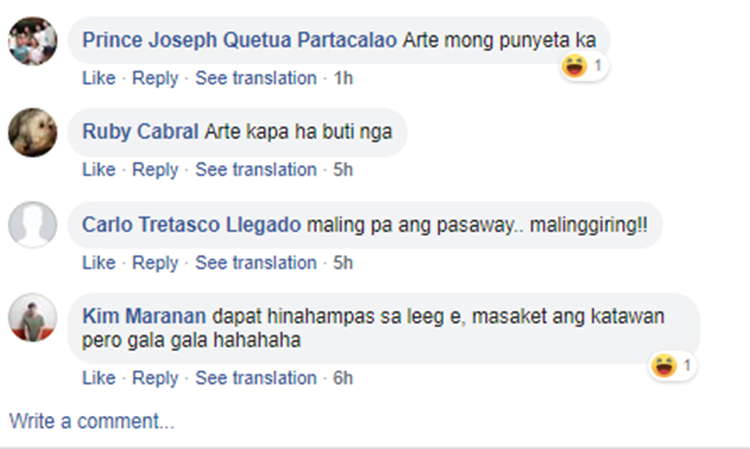
Task: Open Kim Maranan's profile picture
Action: (x=33, y=318)
